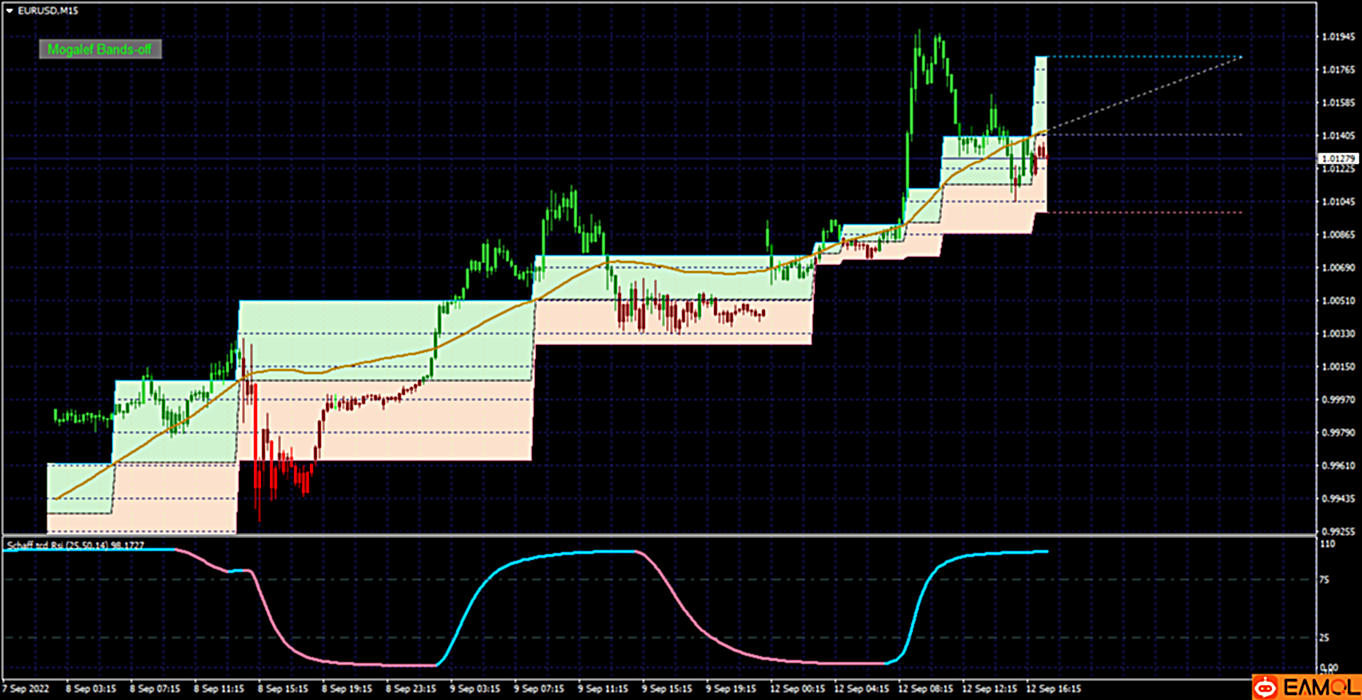Screen dimensions: 1362x700
Task: Click price level 1.00690 on the axis
Action: 1337,267
